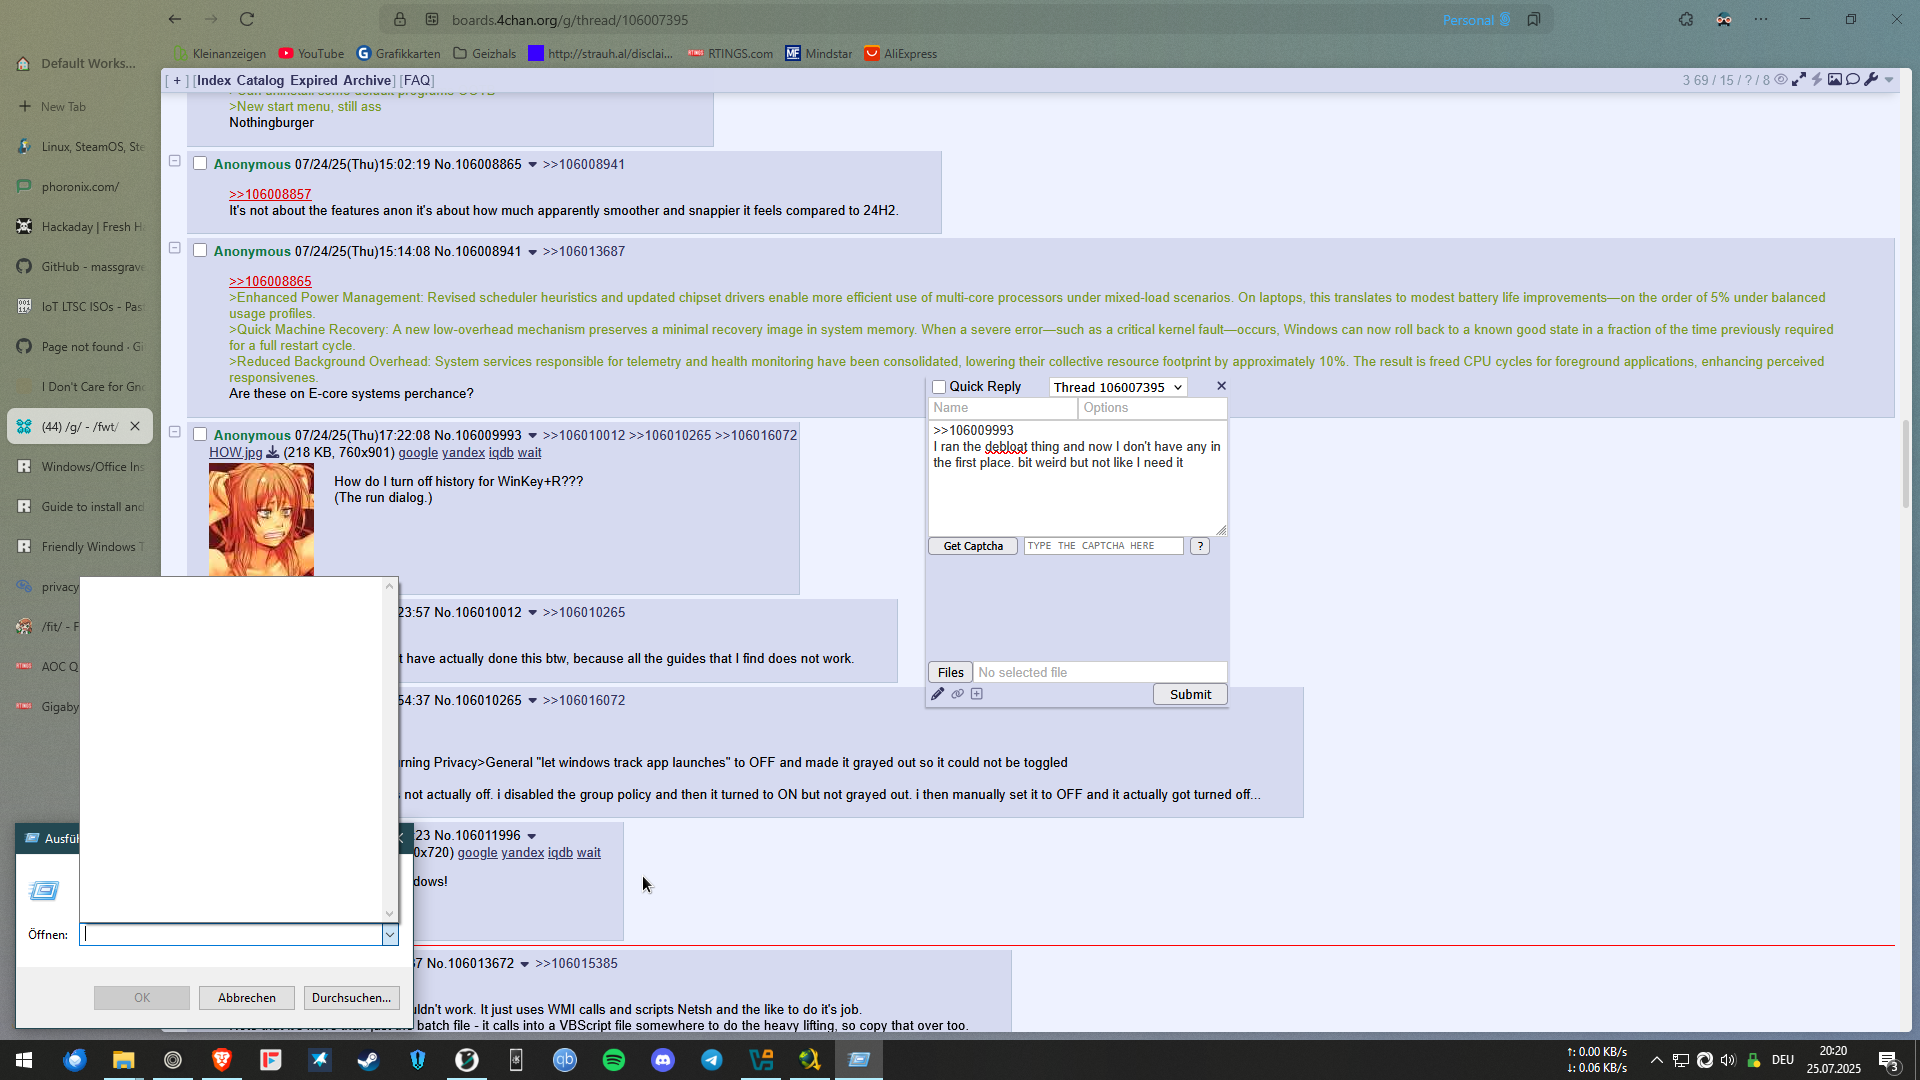The width and height of the screenshot is (1920, 1080).
Task: Click the HOW.jpg post thumbnail image
Action: pyautogui.click(x=261, y=520)
